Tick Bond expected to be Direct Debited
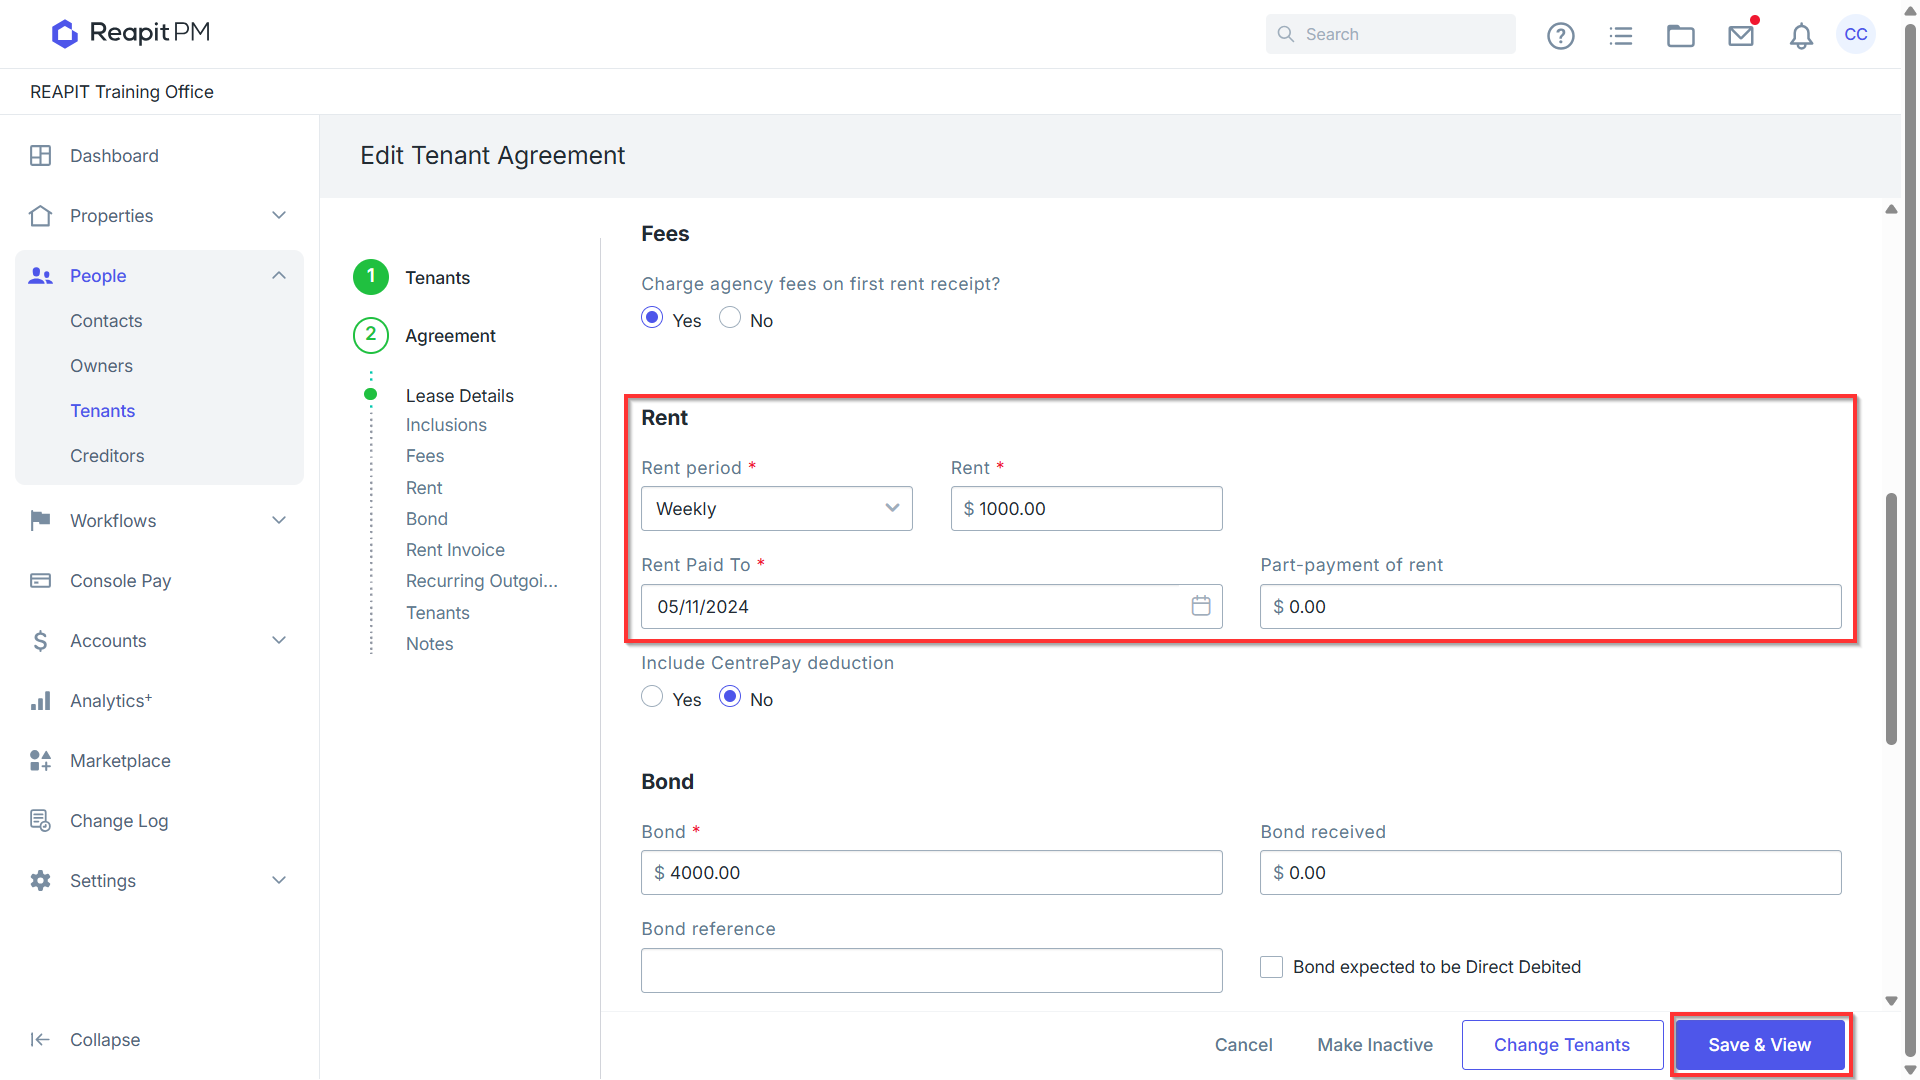 coord(1271,967)
